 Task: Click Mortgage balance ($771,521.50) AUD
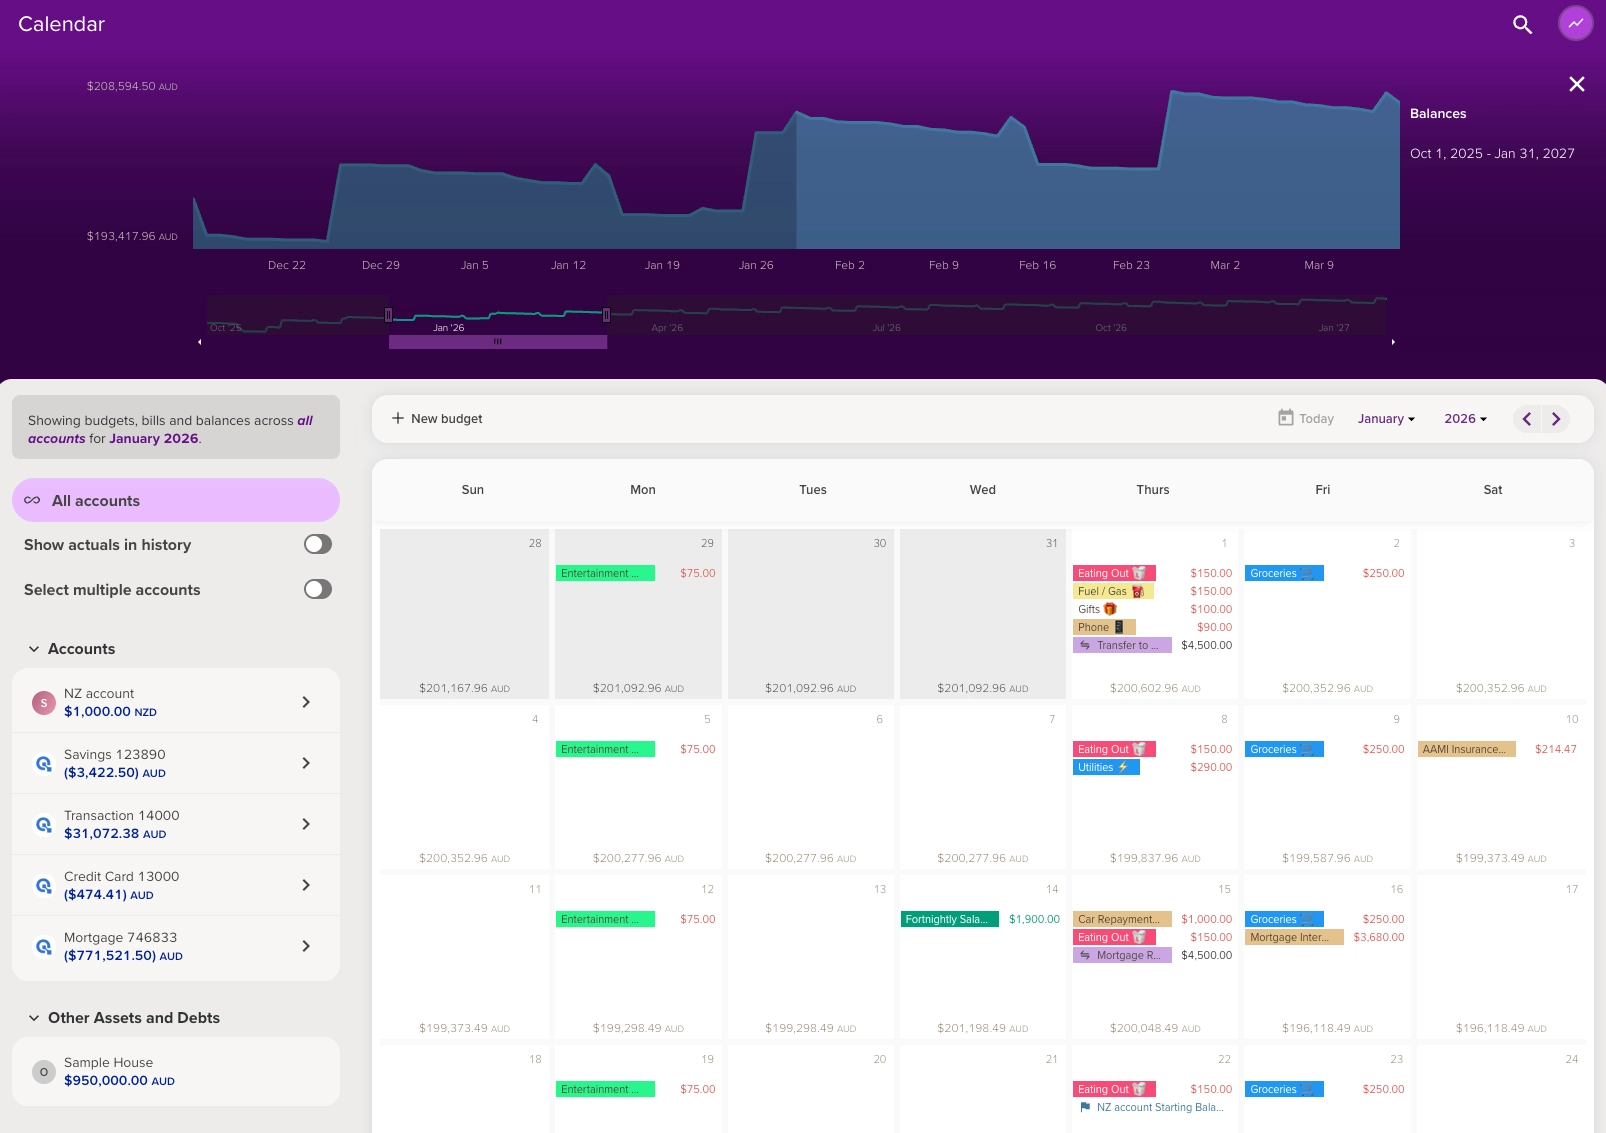[123, 956]
